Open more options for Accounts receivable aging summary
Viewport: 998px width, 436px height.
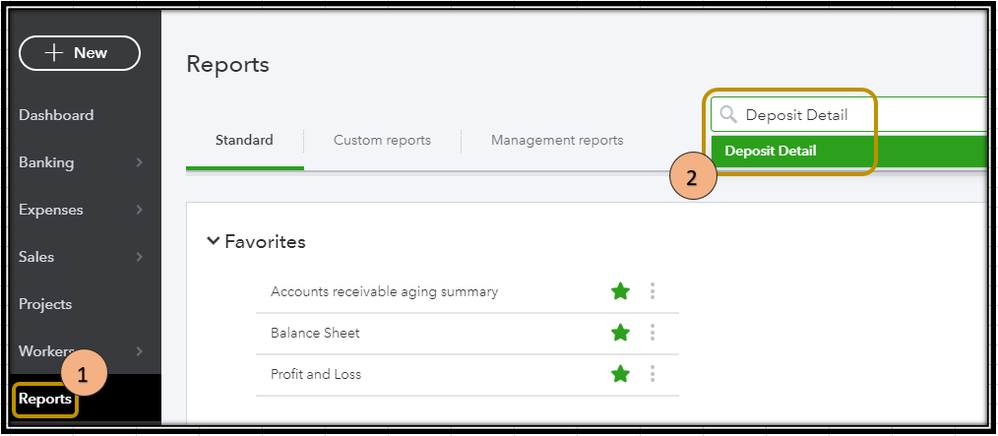click(x=652, y=292)
